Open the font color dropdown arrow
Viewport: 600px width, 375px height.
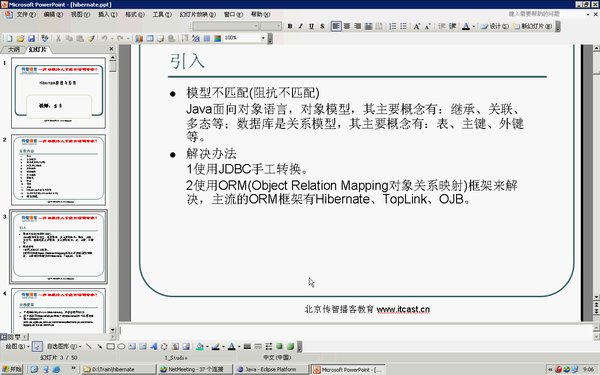point(473,26)
